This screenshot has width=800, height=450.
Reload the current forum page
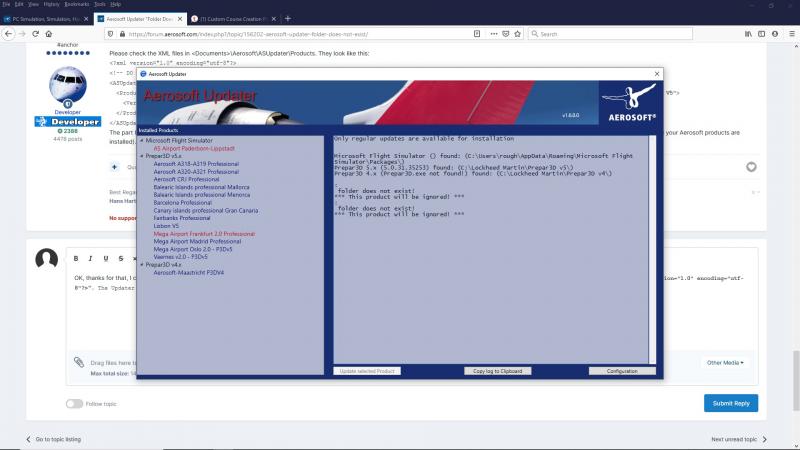tap(35, 34)
